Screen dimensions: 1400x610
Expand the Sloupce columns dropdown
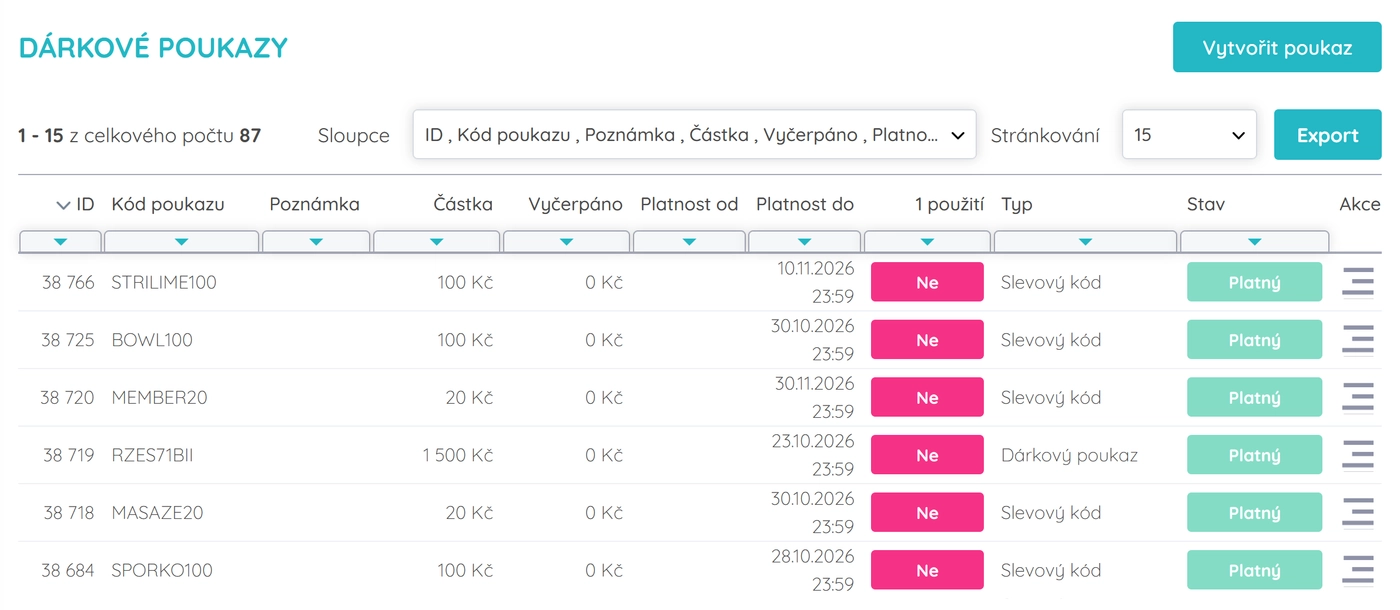click(x=694, y=135)
